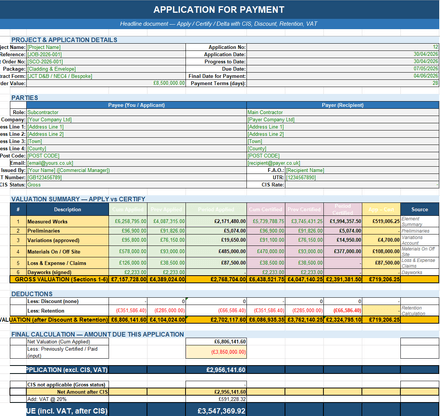Select the Loss & Expense / Claims cell
Screen dimensions: 440x416
click(x=67, y=263)
